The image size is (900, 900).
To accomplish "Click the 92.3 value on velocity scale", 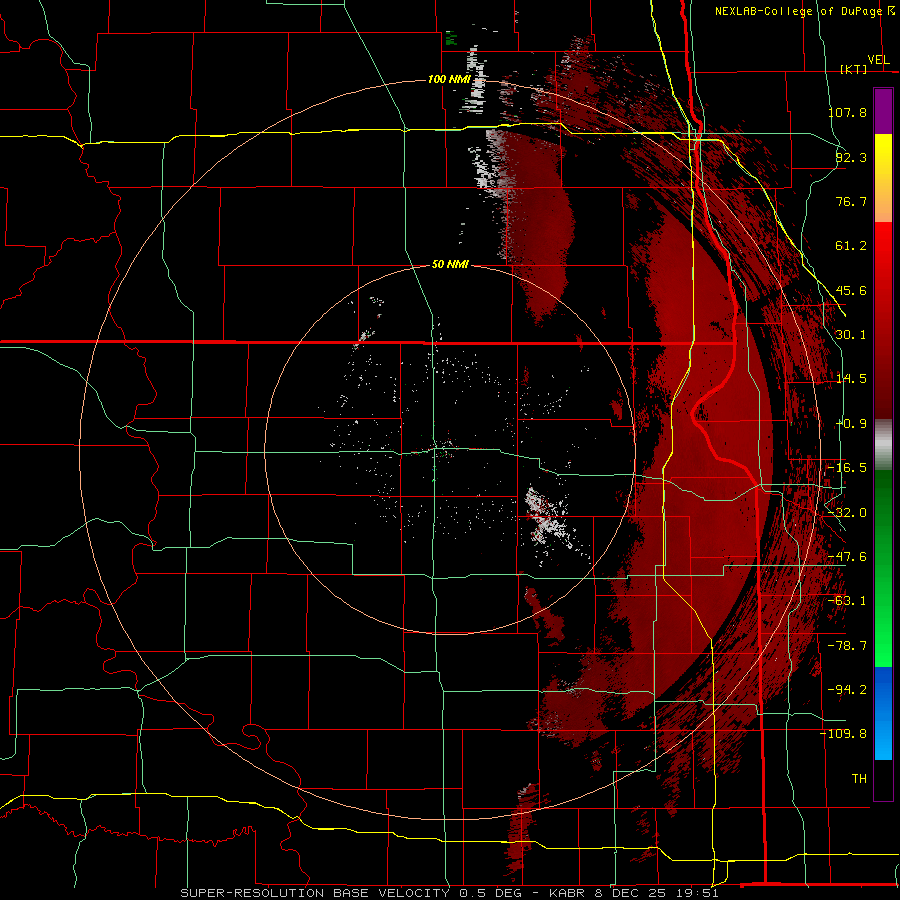I will (x=851, y=157).
